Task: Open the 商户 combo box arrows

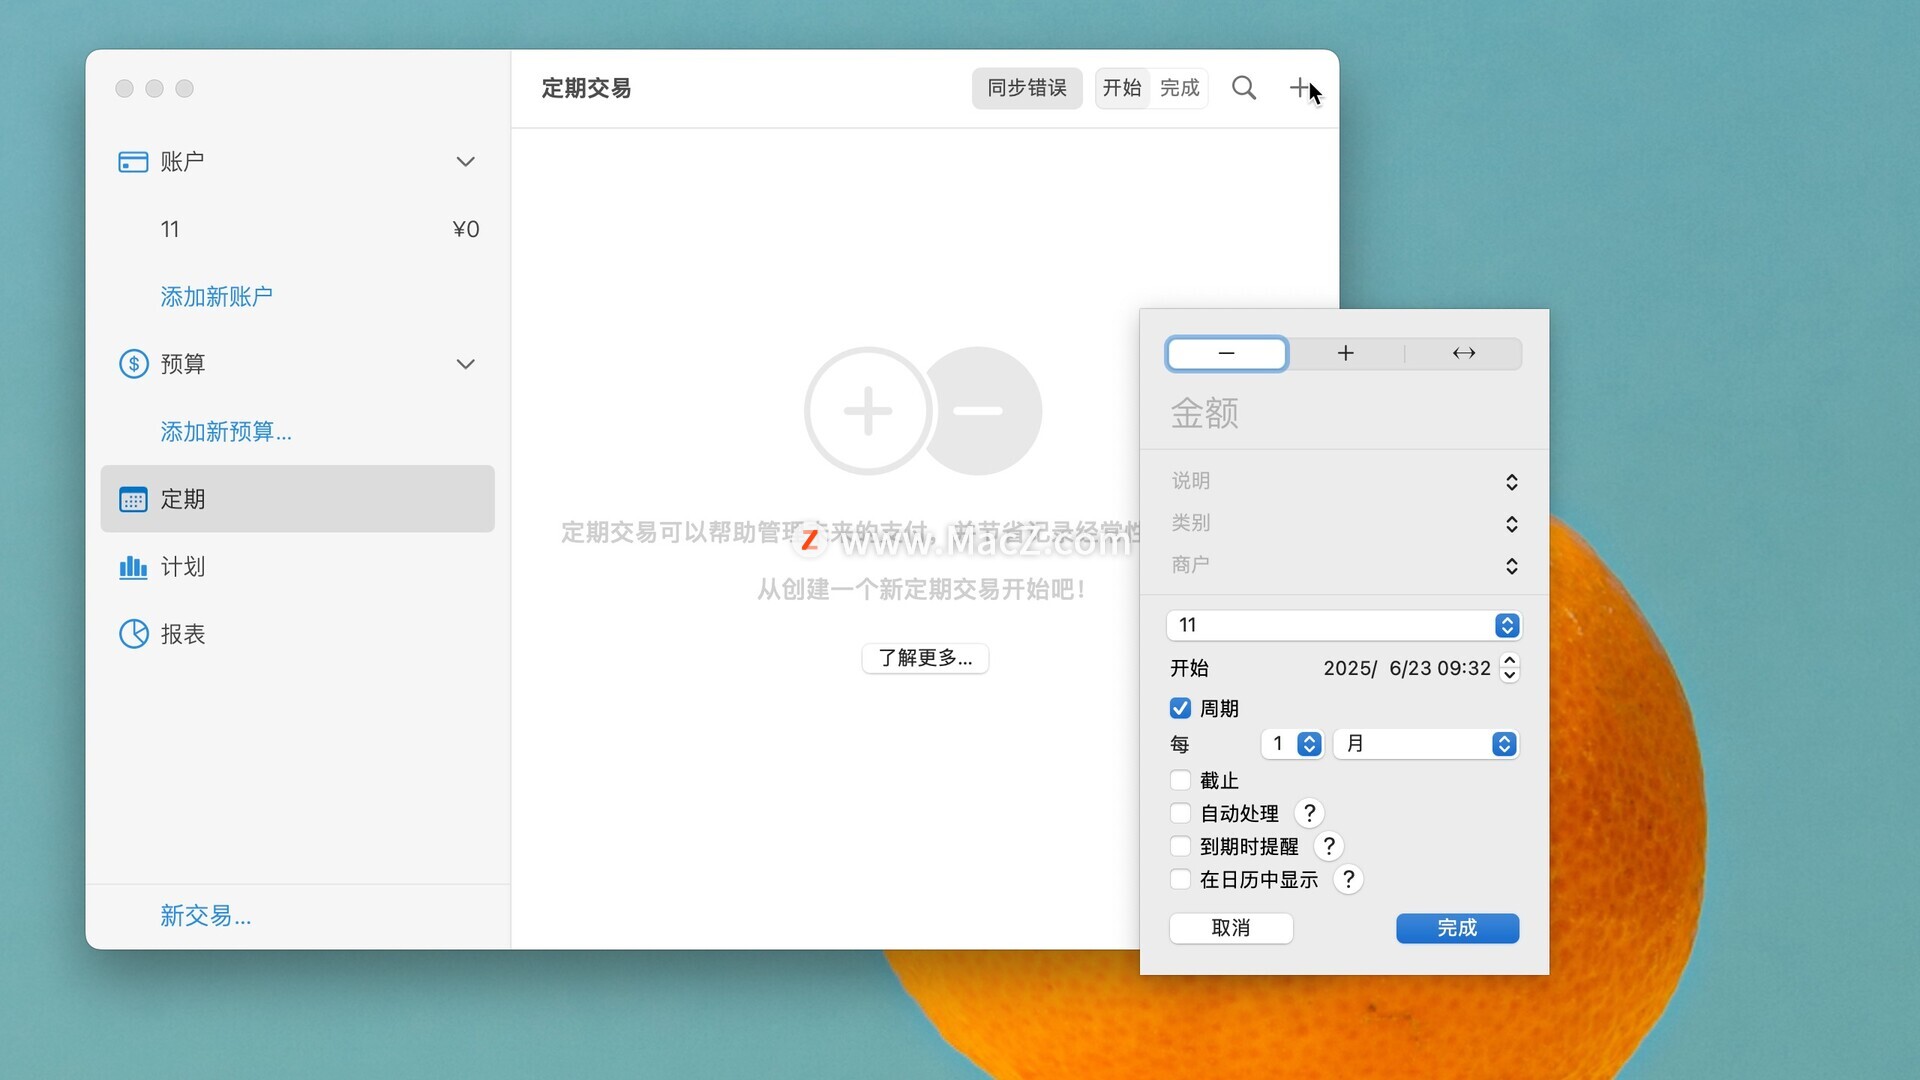Action: (1511, 566)
